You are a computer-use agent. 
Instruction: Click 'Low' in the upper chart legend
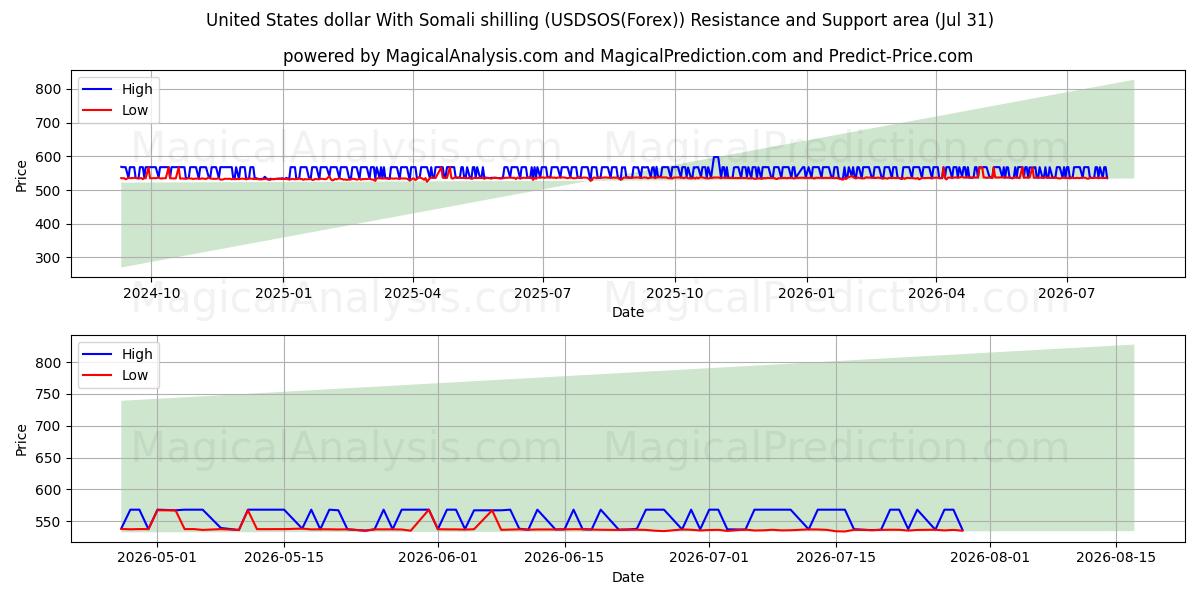(135, 110)
